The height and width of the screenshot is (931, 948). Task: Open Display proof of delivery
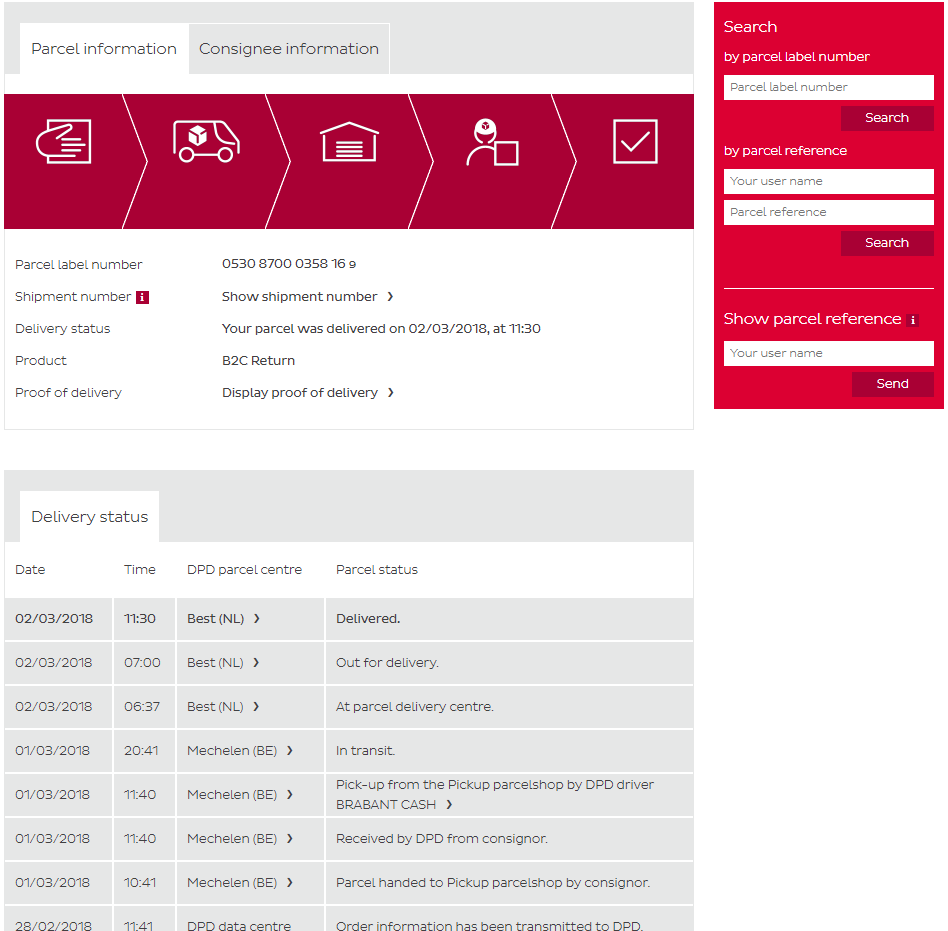tap(307, 393)
